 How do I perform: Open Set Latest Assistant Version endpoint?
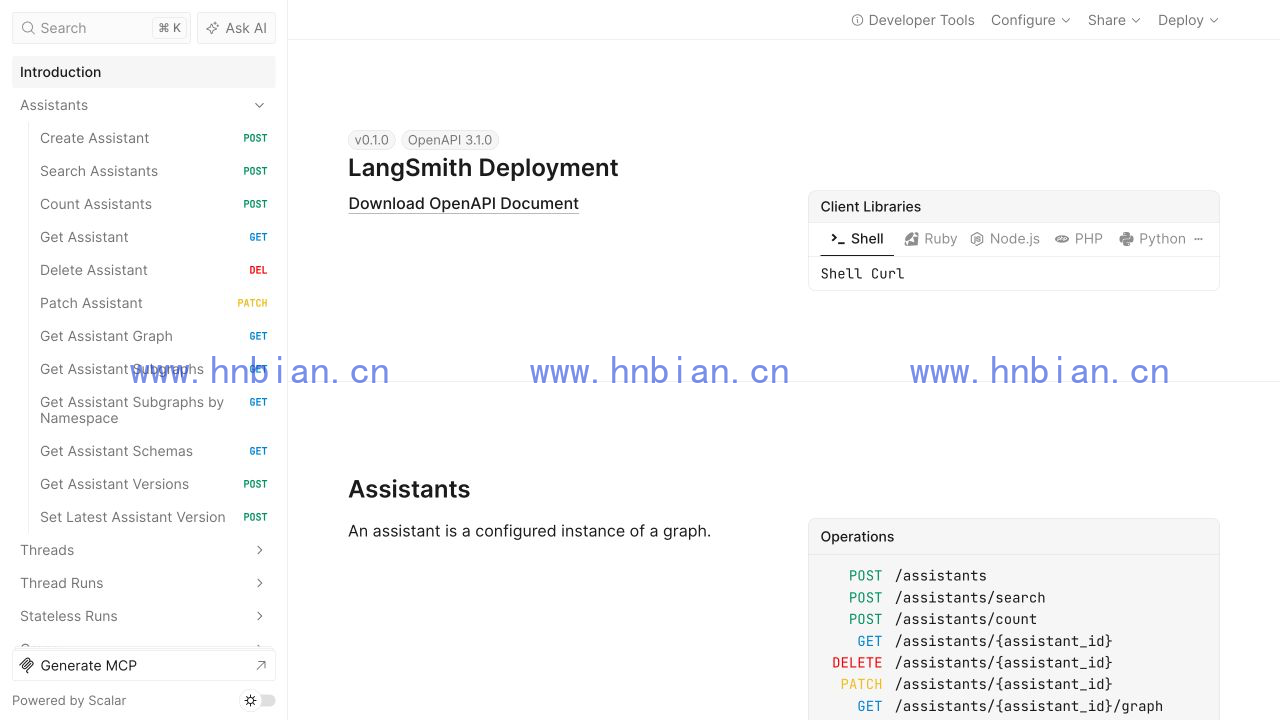point(154,517)
